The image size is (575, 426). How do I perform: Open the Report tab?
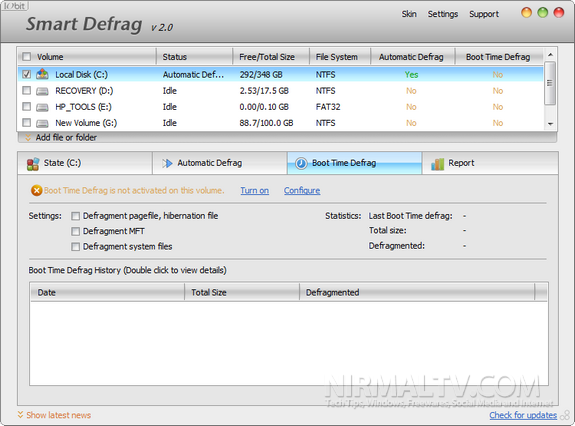click(x=490, y=163)
